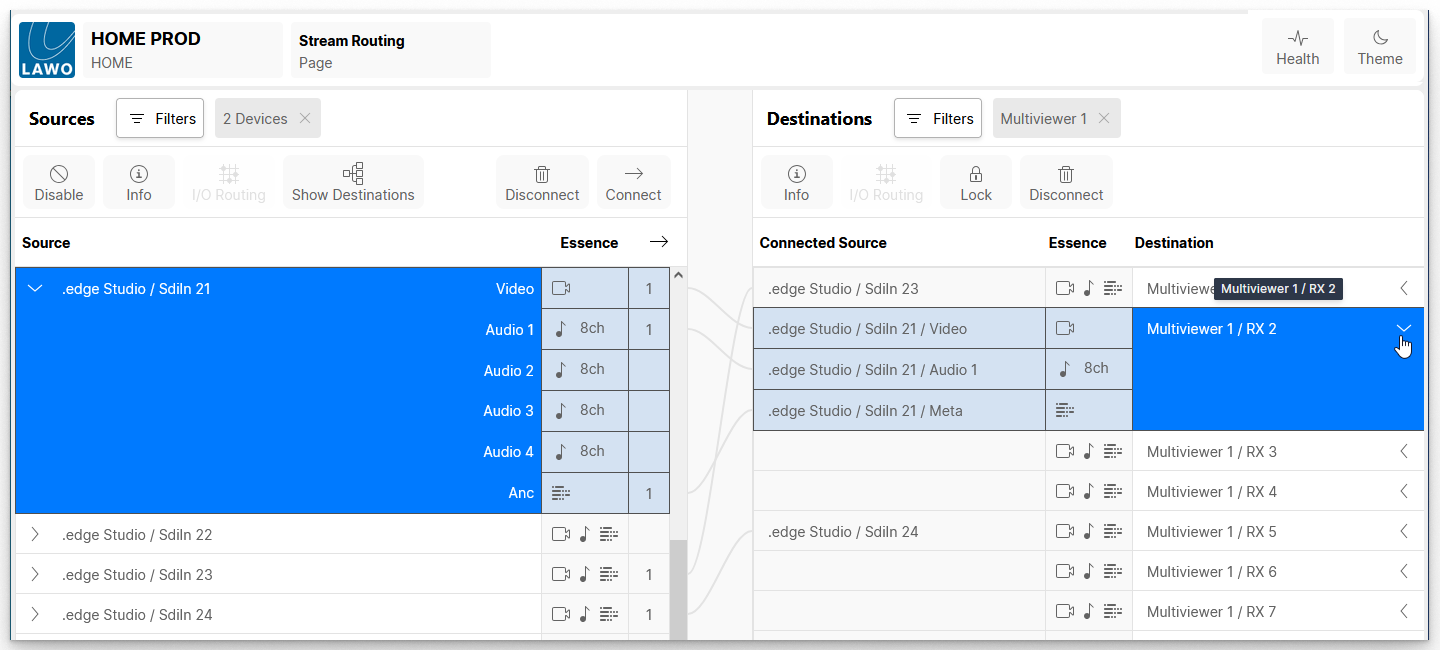Open the Health status page
This screenshot has height=650, width=1440.
pos(1297,48)
